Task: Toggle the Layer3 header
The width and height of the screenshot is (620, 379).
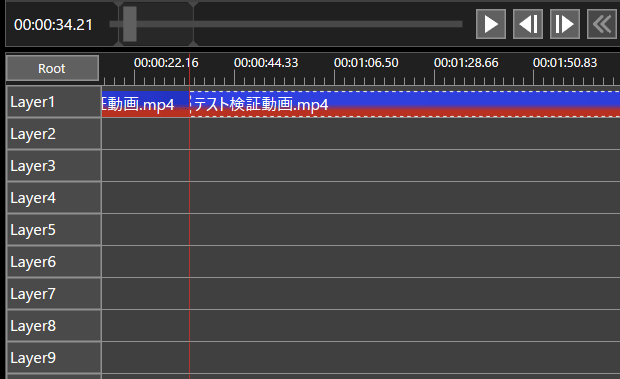Action: click(x=54, y=166)
